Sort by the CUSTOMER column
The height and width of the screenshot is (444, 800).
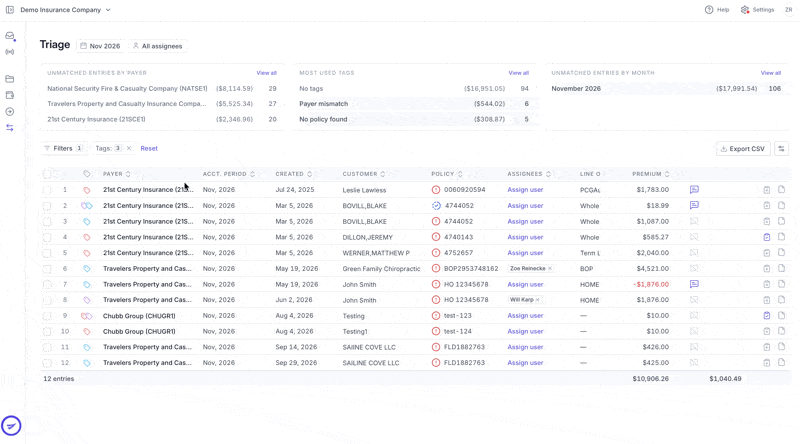364,174
